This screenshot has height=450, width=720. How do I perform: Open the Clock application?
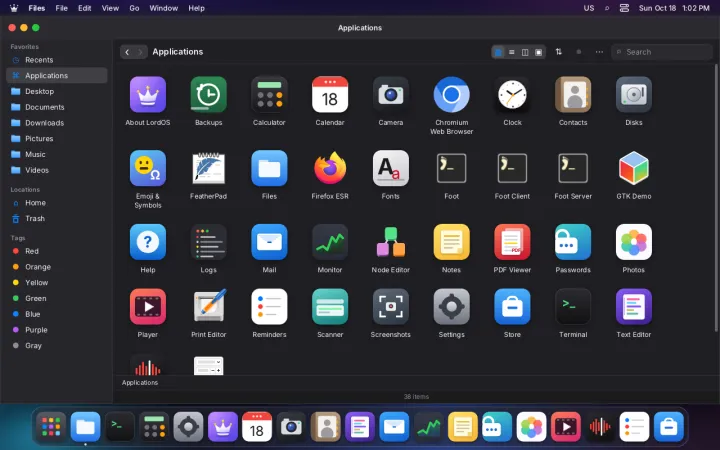(x=512, y=95)
